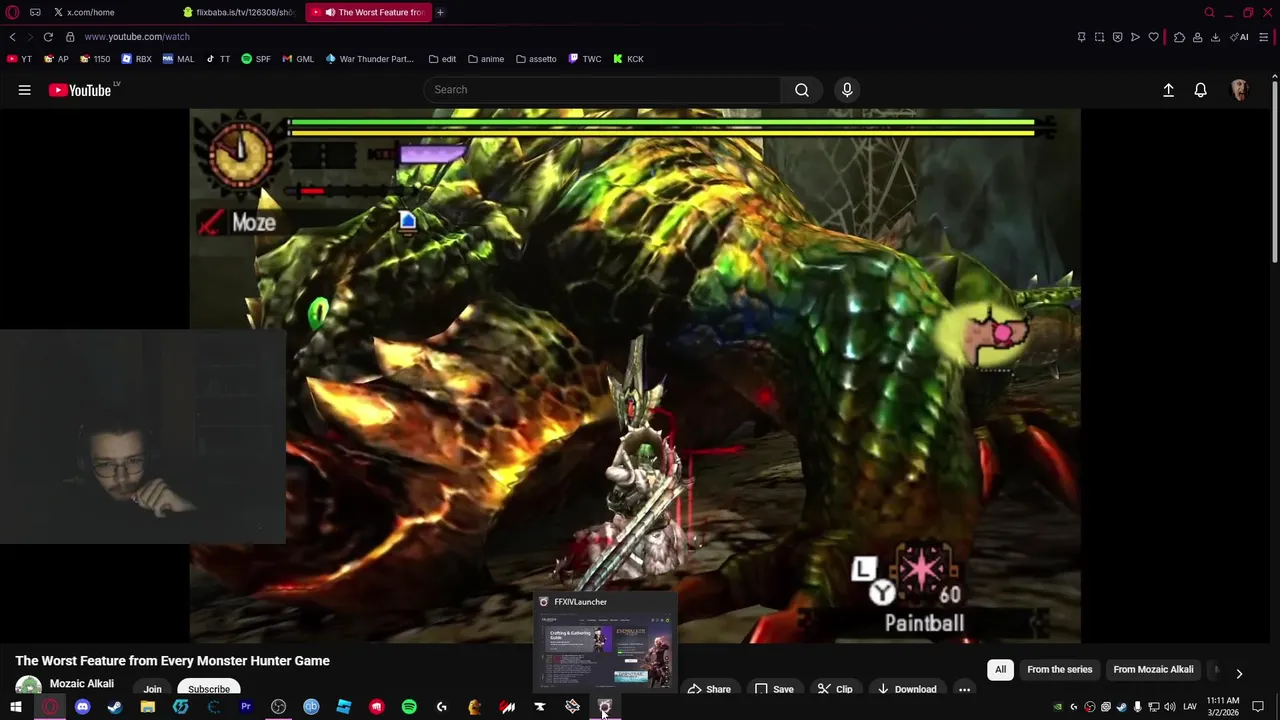Open the Windows action center notification icon

[1258, 707]
